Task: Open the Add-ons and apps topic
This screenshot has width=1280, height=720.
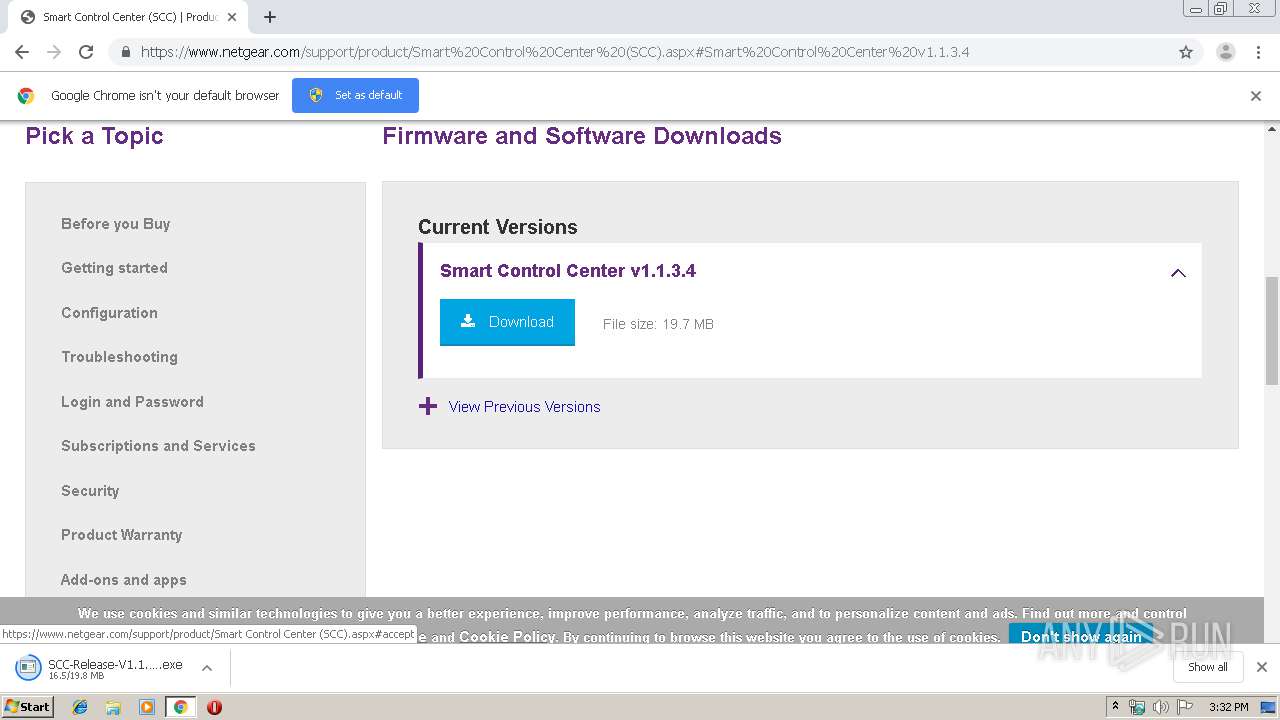Action: [124, 580]
